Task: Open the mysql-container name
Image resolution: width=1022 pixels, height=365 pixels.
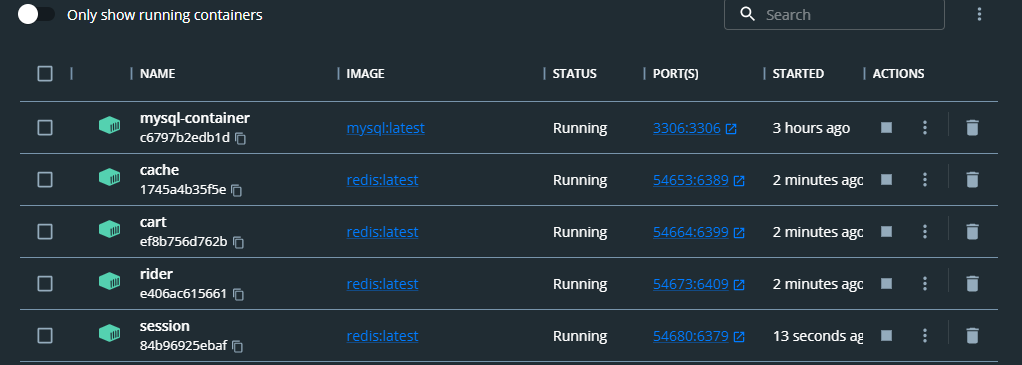Action: tap(195, 118)
